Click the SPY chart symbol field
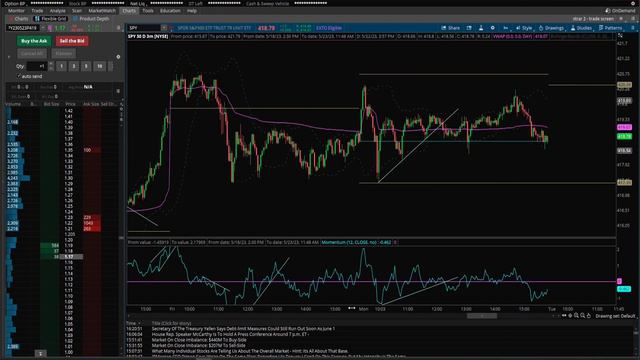 (144, 28)
